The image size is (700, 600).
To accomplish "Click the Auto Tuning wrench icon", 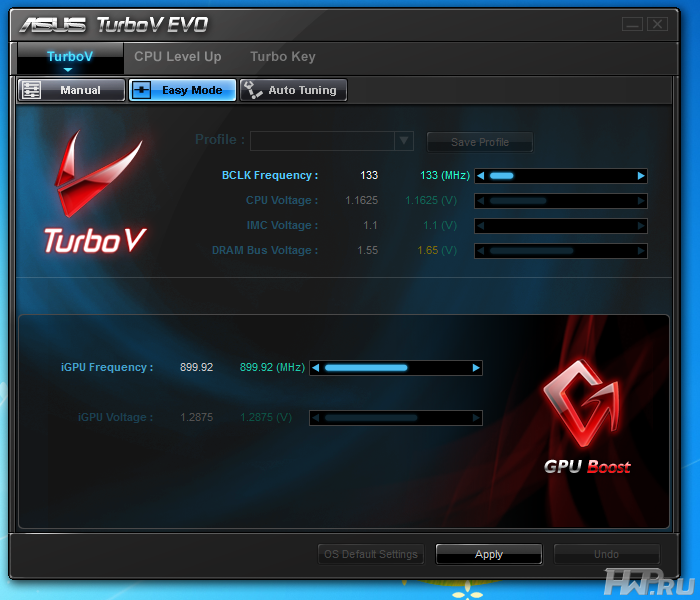I will click(x=253, y=90).
